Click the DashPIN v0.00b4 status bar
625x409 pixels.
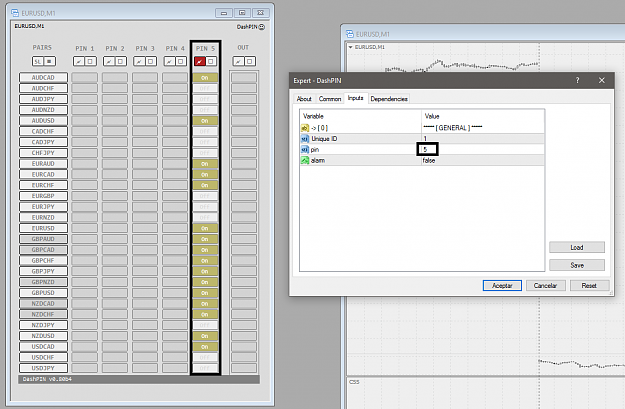coord(139,380)
